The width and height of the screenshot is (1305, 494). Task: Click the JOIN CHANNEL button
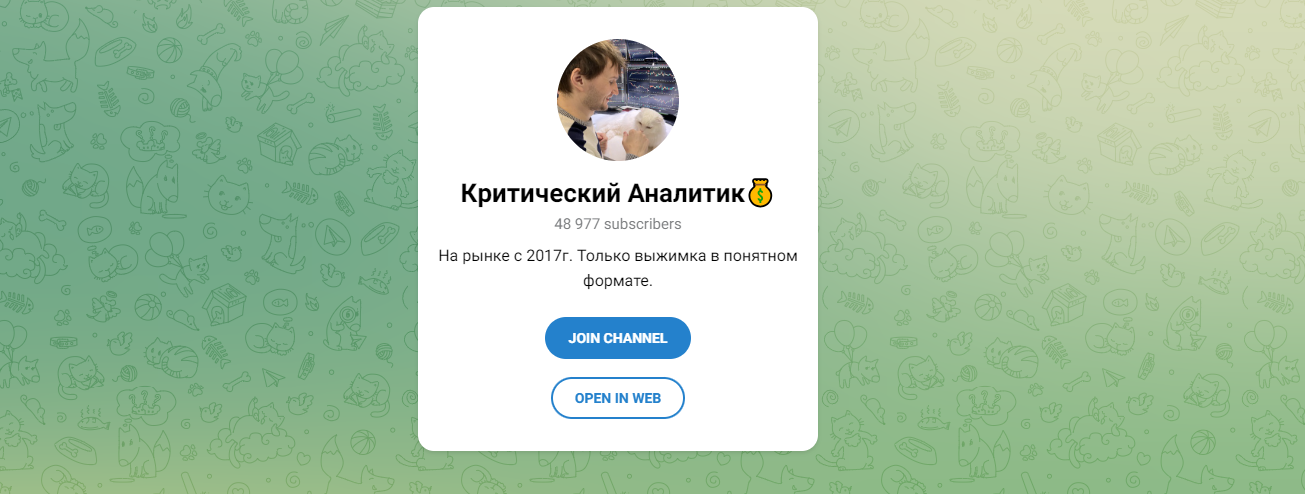pyautogui.click(x=618, y=338)
